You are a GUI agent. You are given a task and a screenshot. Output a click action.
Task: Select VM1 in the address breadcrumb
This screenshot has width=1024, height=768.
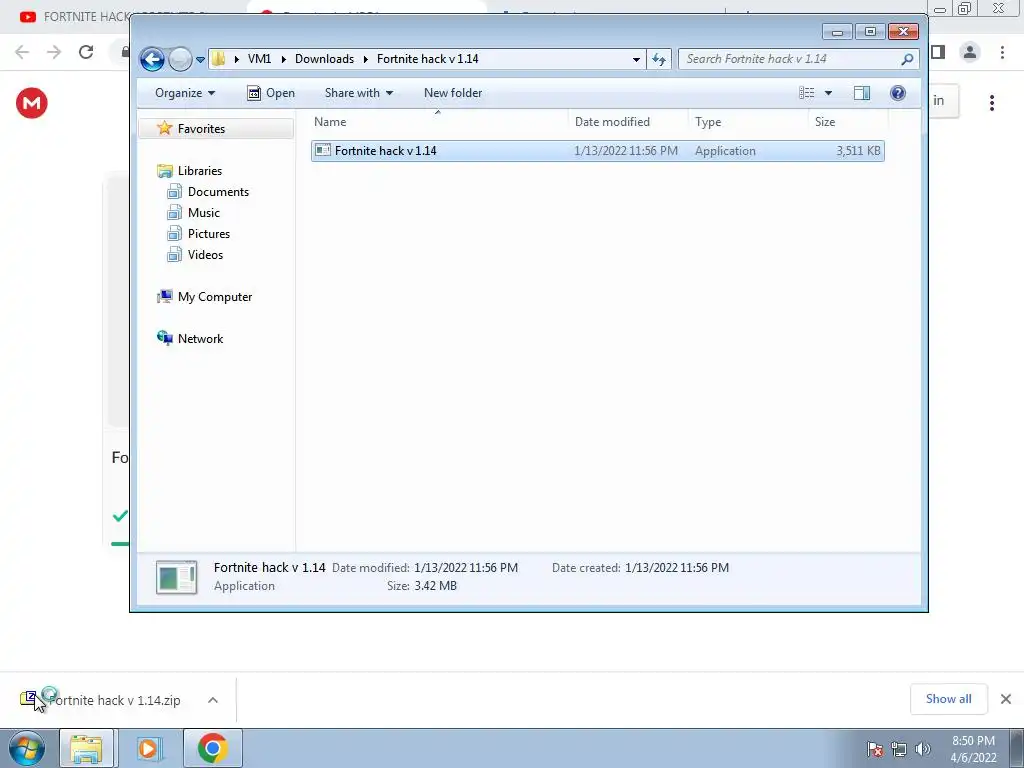click(259, 59)
